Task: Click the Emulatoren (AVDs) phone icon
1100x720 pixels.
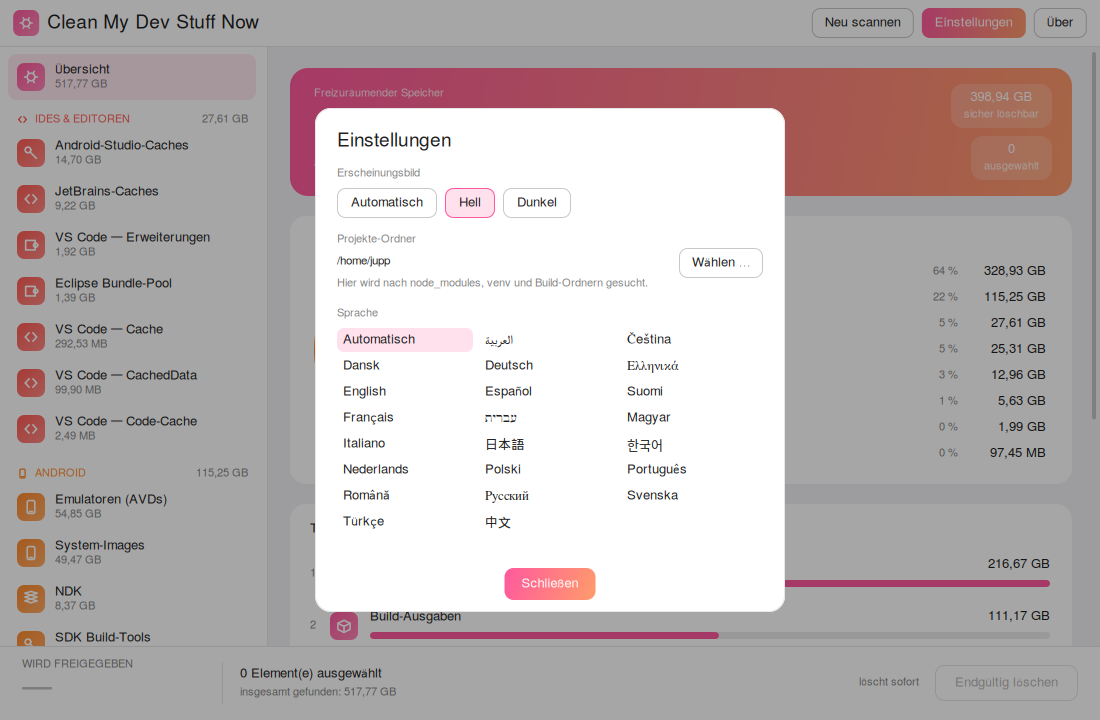Action: coord(31,507)
